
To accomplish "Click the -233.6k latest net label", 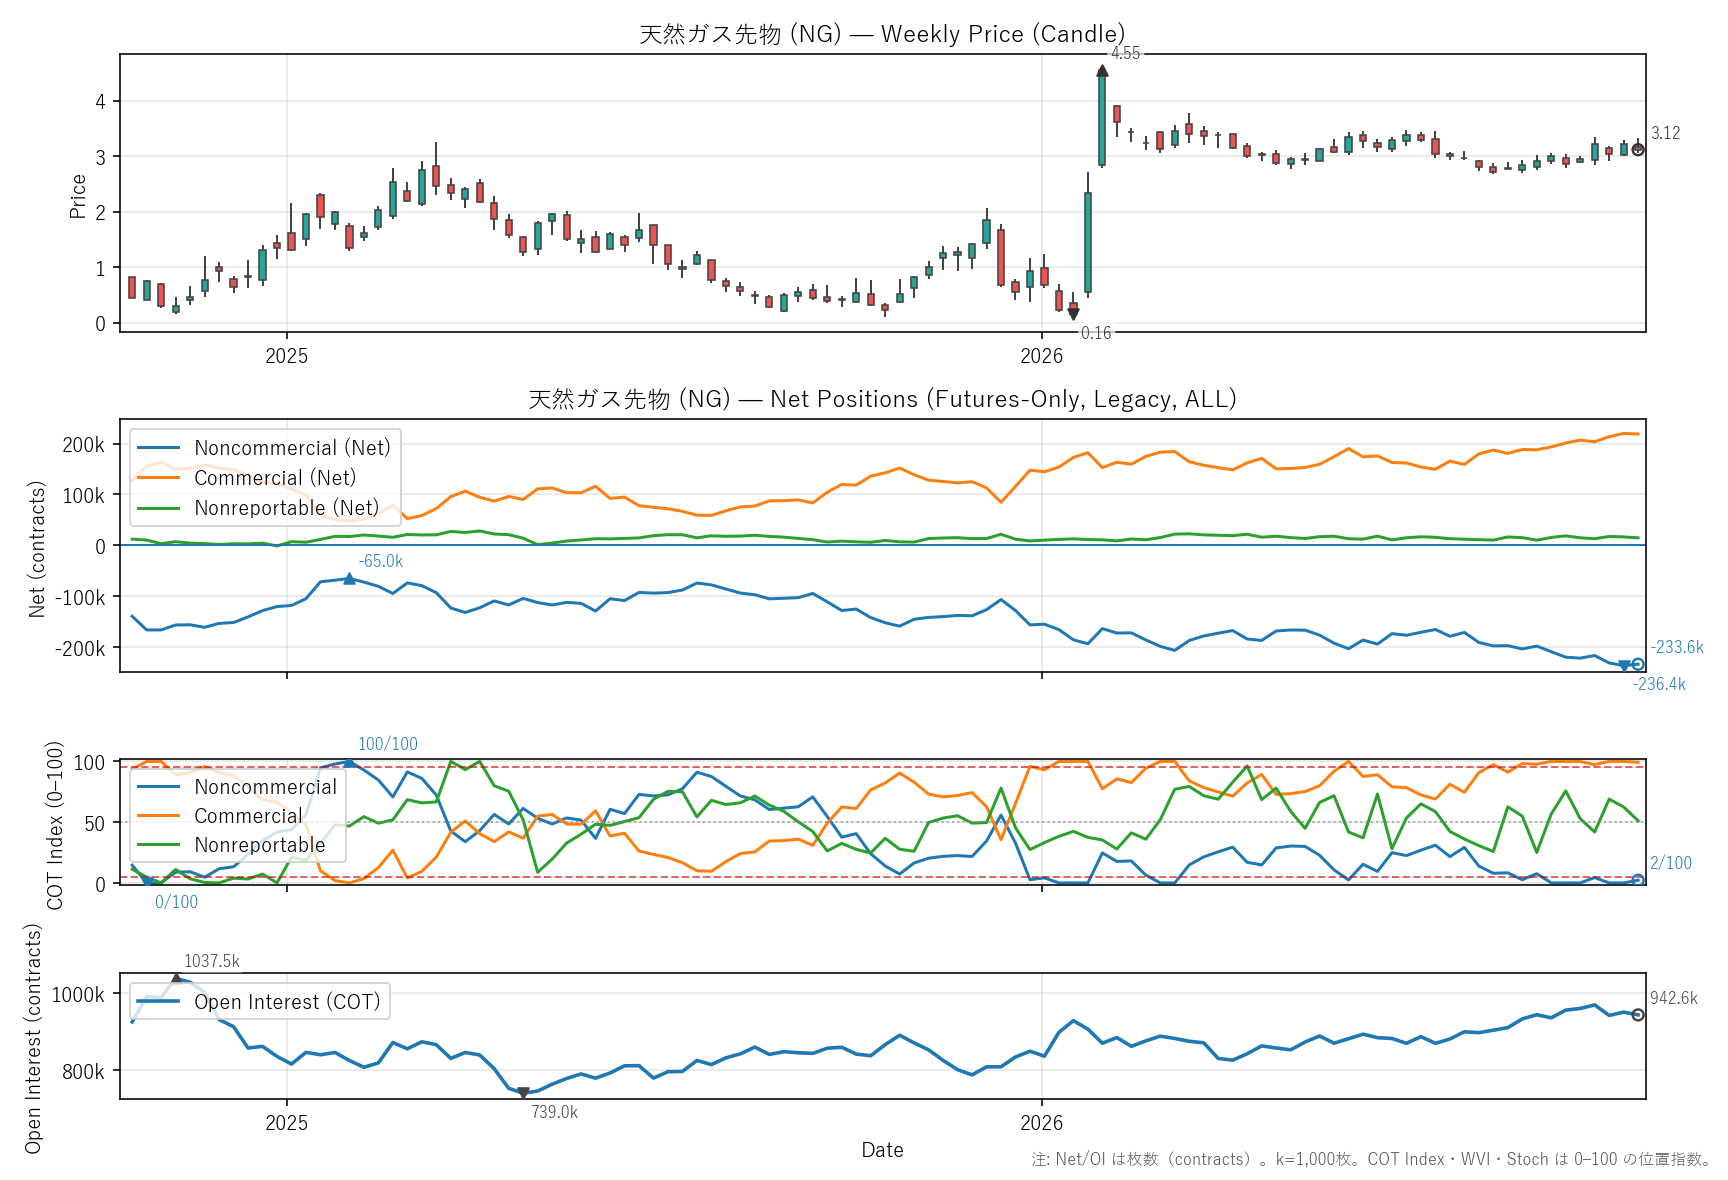I will [1677, 647].
